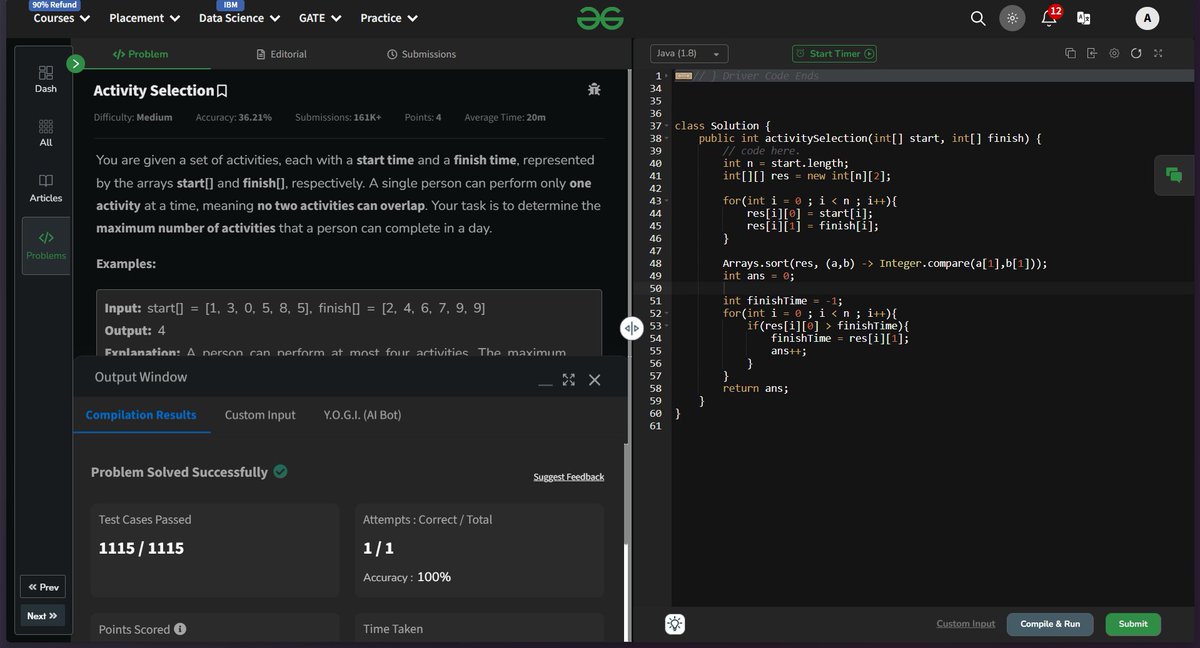Switch to the Editorial tab
The width and height of the screenshot is (1200, 648).
pyautogui.click(x=282, y=54)
